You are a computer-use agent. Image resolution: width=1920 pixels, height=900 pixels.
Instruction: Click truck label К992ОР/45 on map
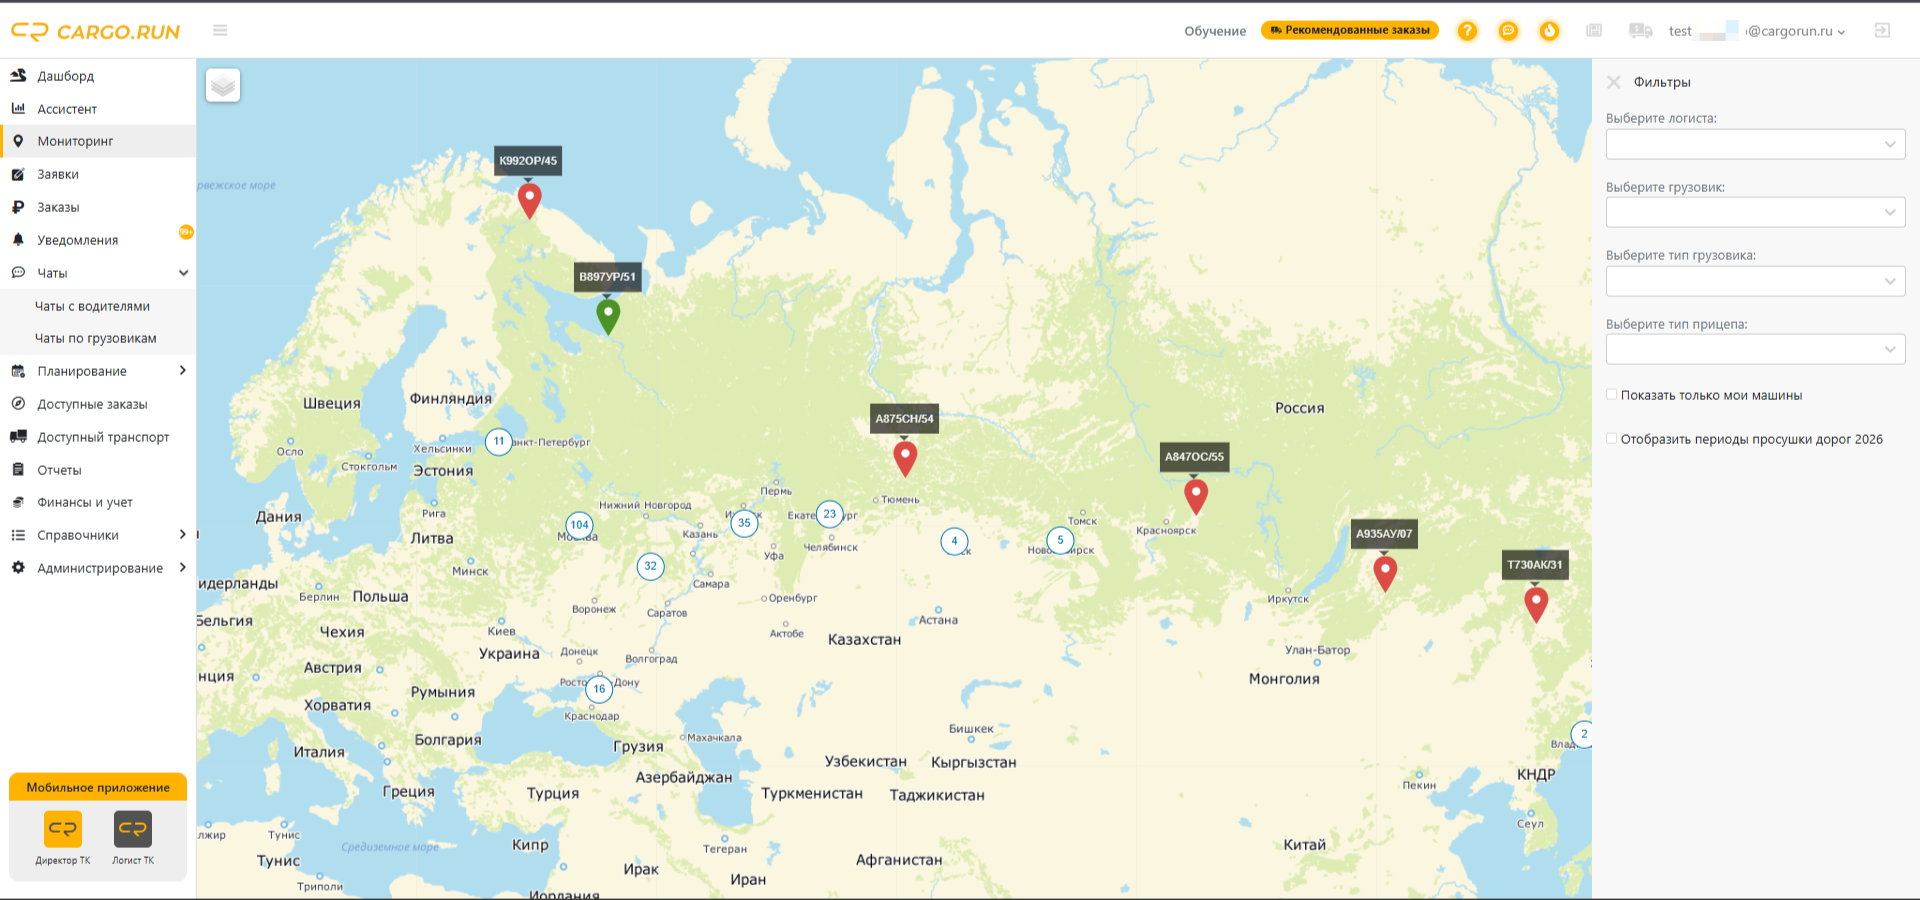tap(528, 160)
